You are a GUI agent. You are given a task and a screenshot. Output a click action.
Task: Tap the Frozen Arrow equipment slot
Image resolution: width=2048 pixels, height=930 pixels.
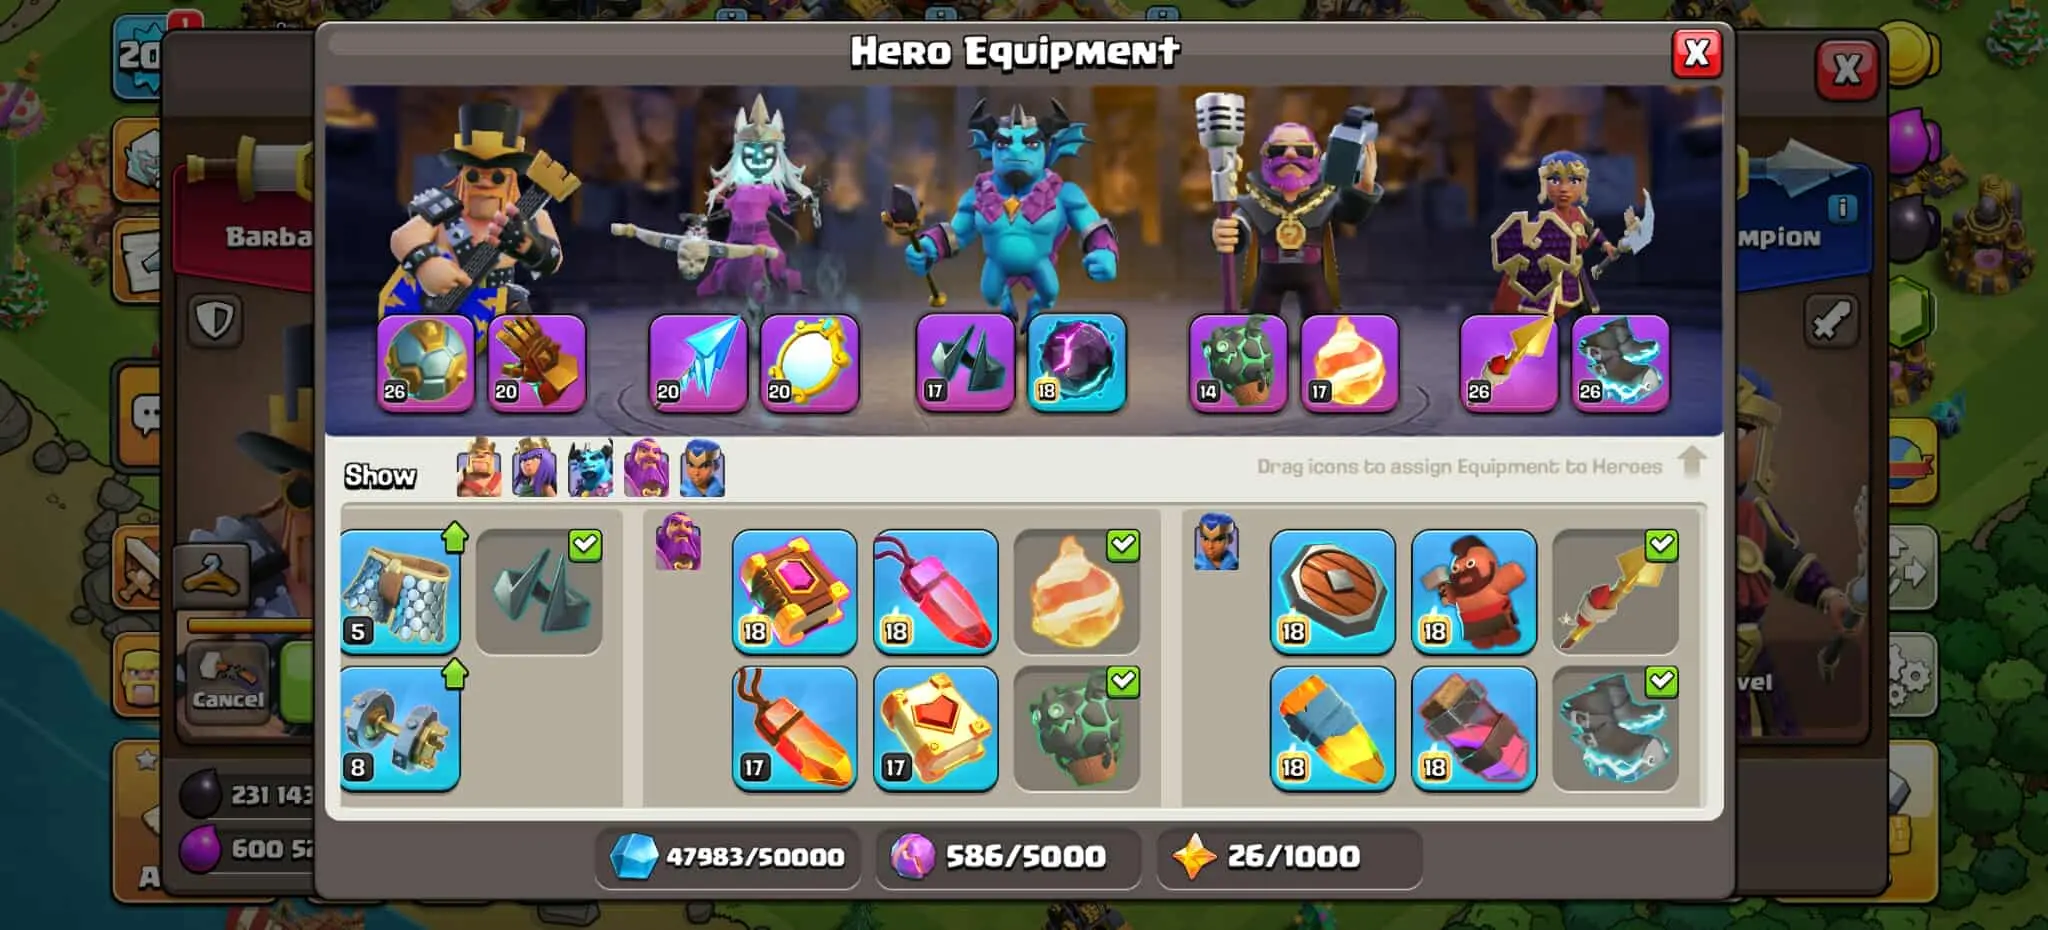tap(698, 363)
